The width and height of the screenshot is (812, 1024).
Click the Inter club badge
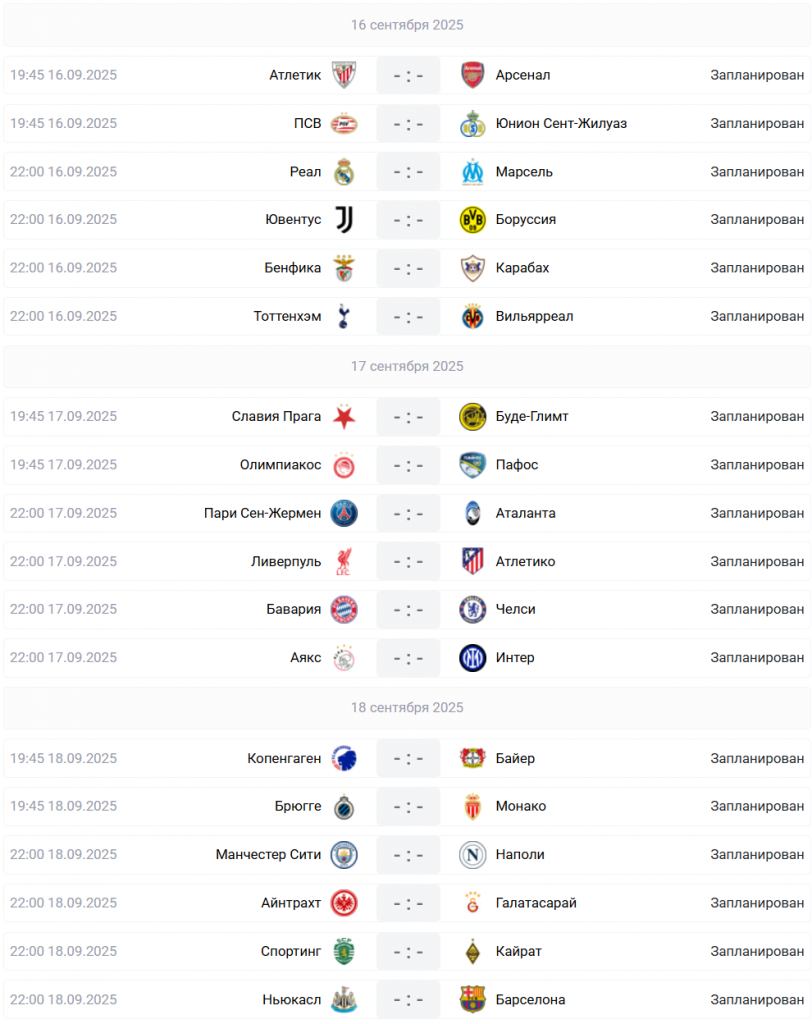point(472,658)
